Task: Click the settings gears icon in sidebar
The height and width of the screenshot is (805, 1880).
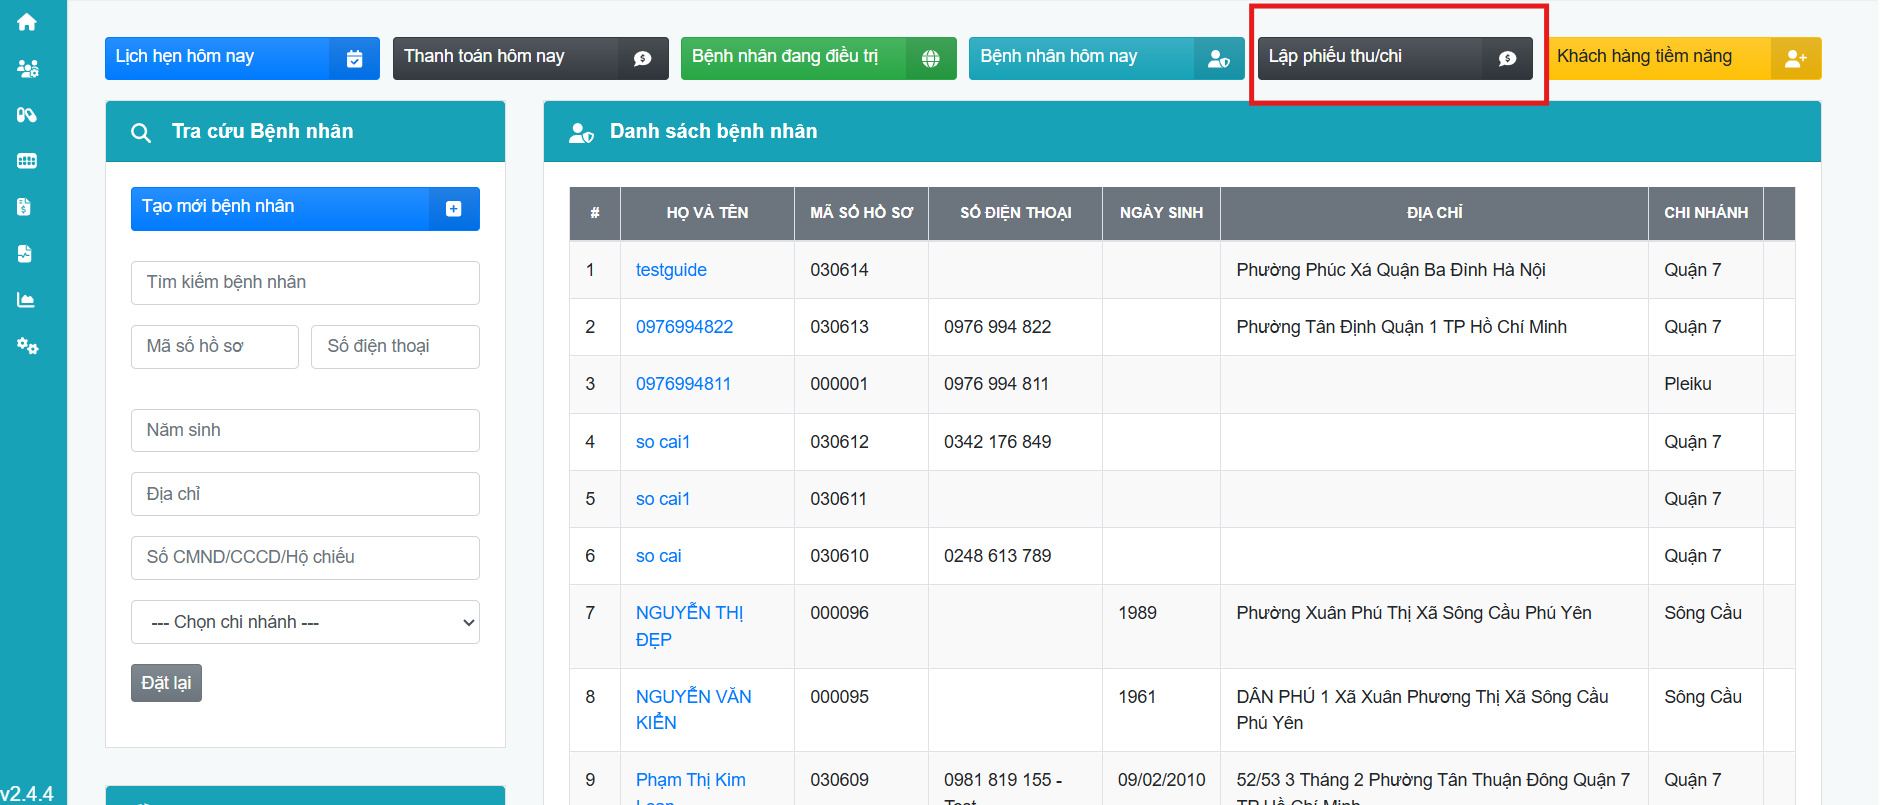Action: [27, 346]
